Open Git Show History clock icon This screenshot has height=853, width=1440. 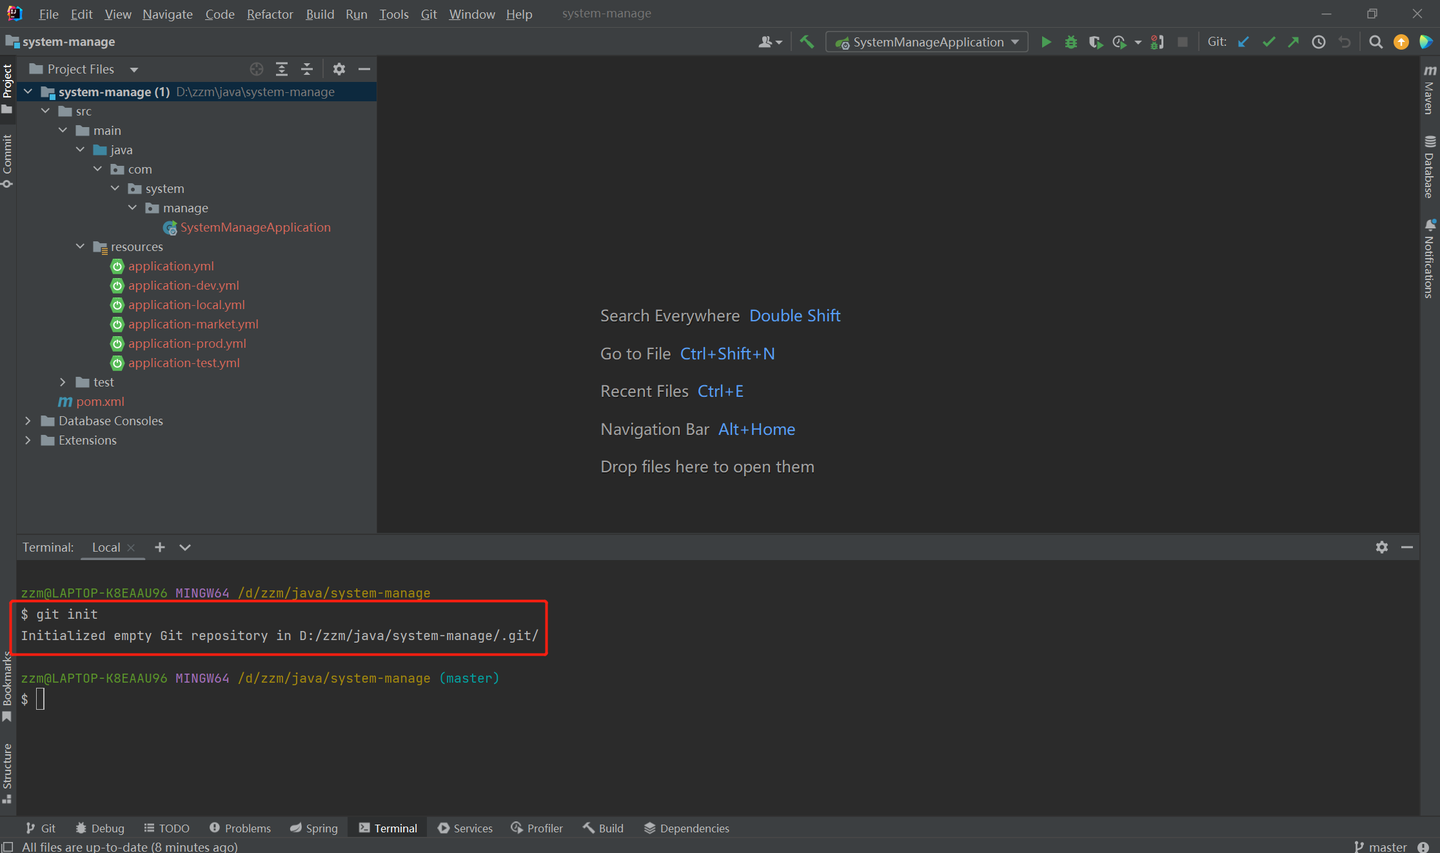1319,42
